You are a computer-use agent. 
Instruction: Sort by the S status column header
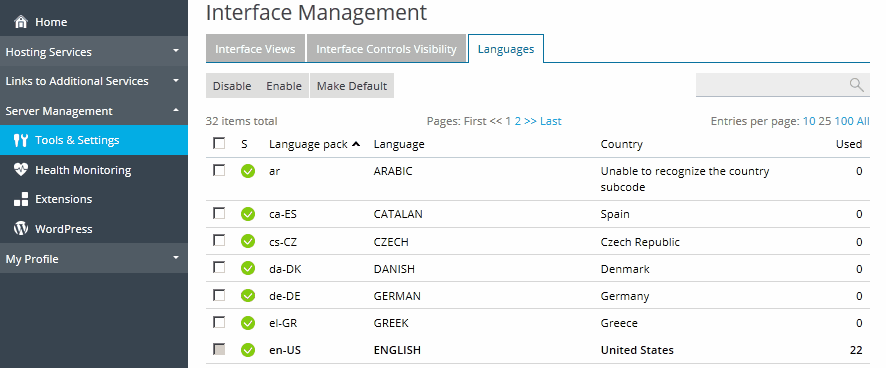click(244, 144)
